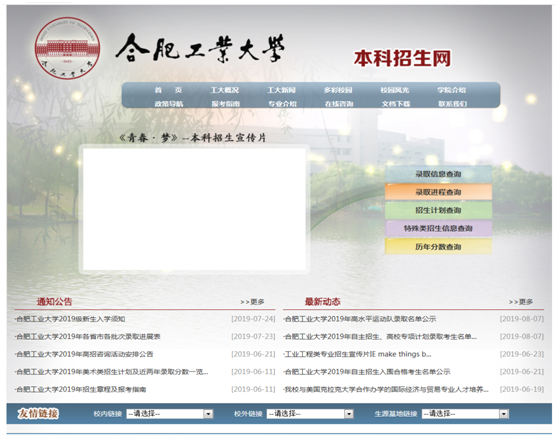Click the orange 录取进程查询 button

click(438, 192)
